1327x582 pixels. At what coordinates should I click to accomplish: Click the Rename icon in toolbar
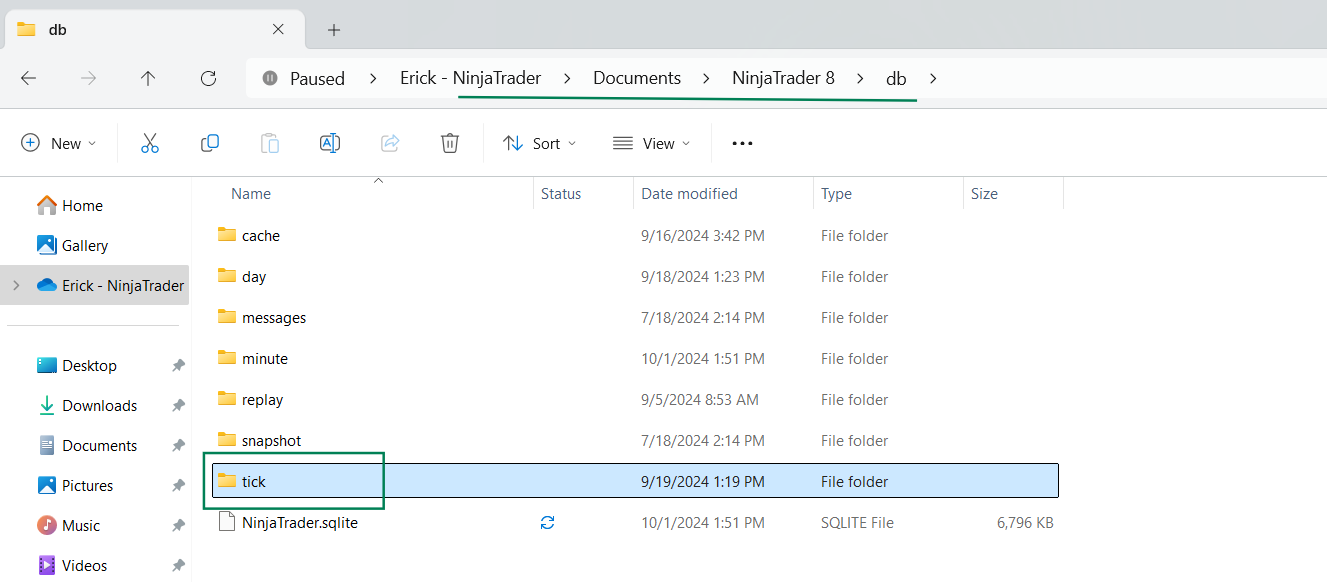coord(330,143)
